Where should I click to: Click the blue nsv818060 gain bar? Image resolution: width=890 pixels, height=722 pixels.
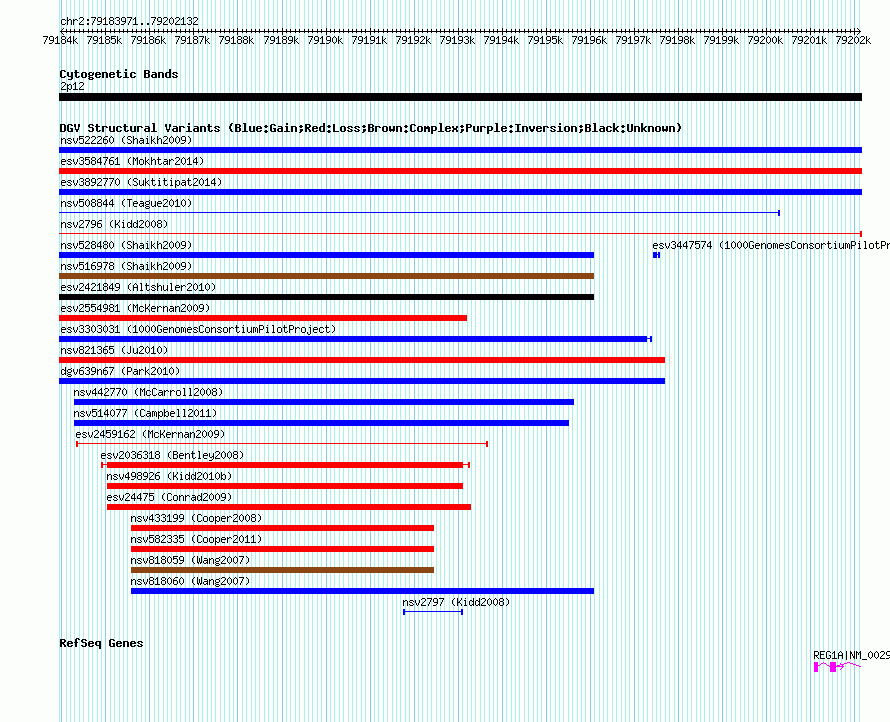coord(362,591)
